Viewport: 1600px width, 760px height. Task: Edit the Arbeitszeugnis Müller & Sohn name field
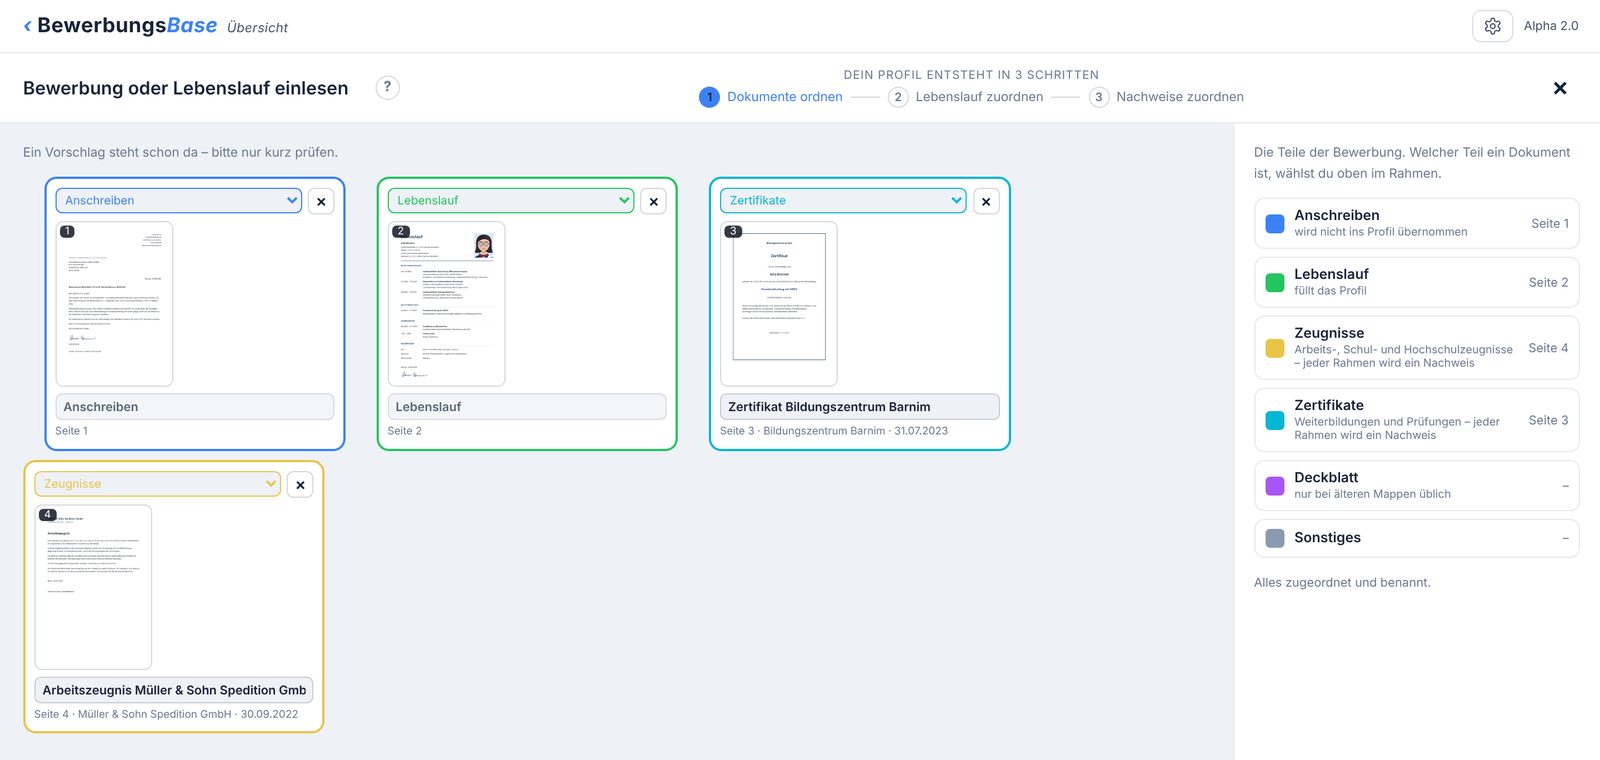click(174, 690)
